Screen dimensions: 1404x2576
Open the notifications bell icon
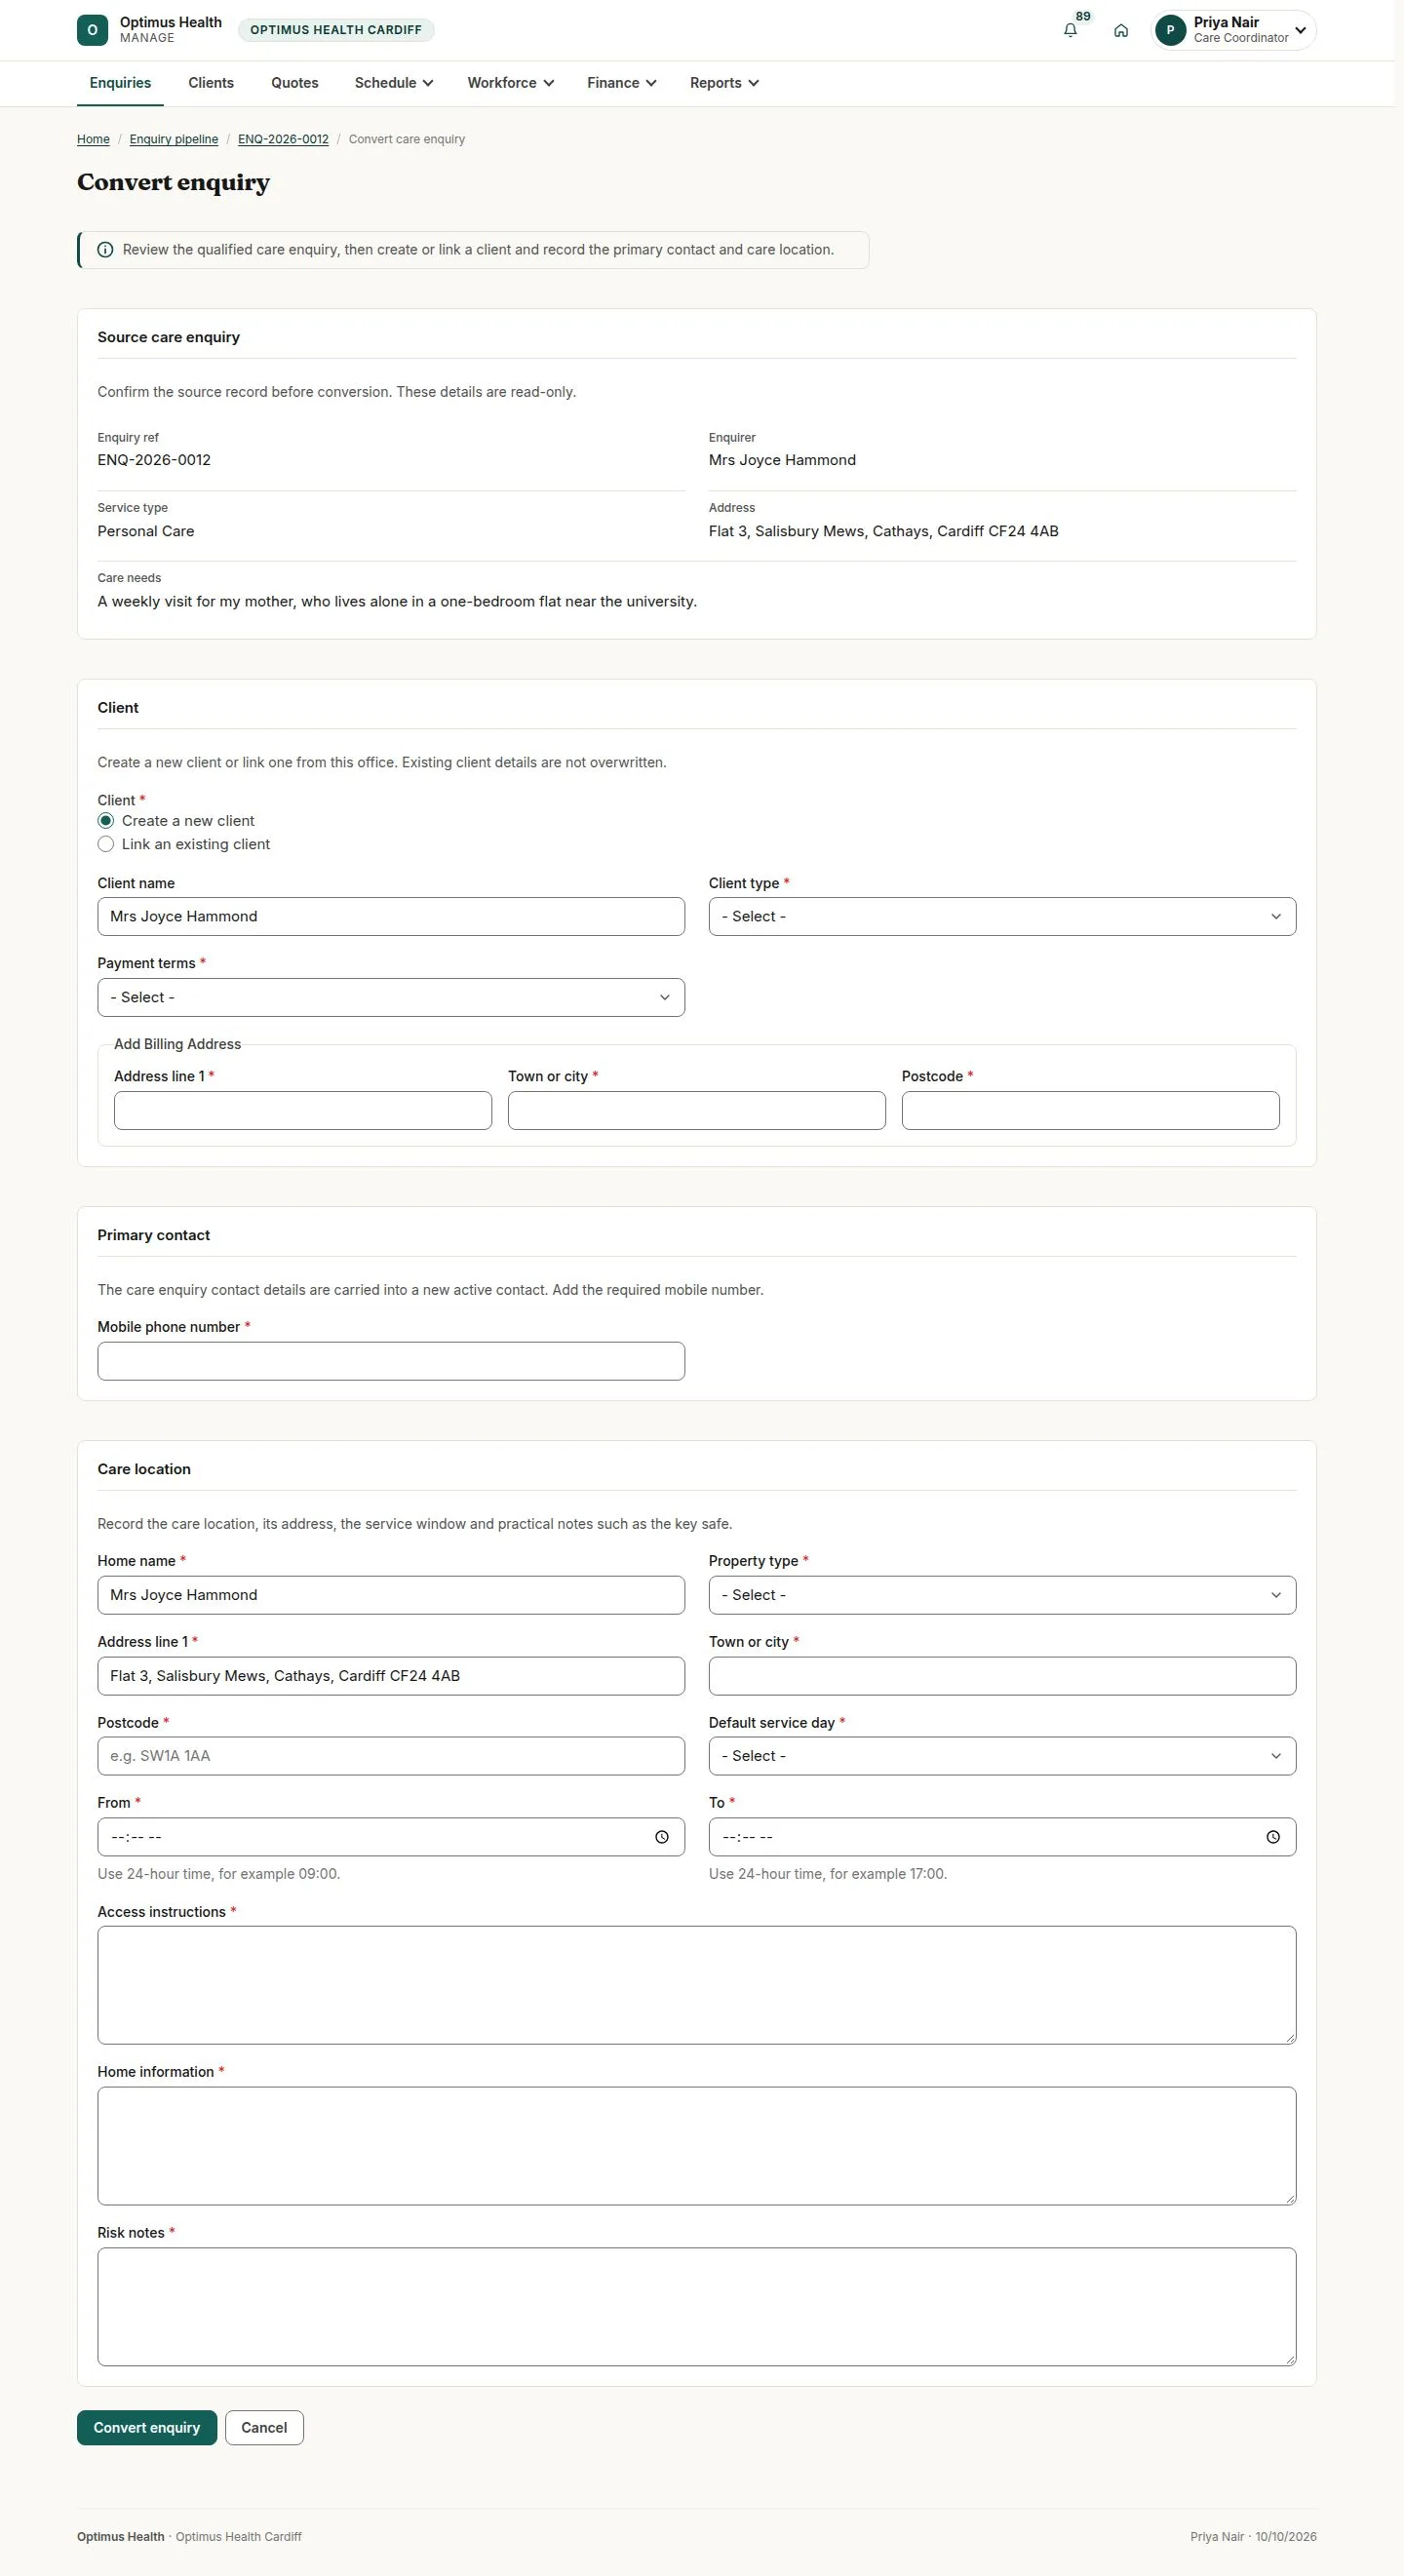coord(1070,30)
